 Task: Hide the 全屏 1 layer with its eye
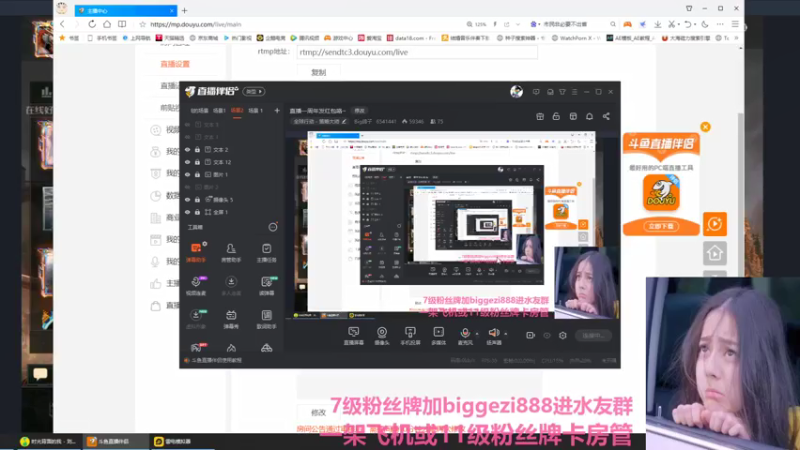[187, 212]
